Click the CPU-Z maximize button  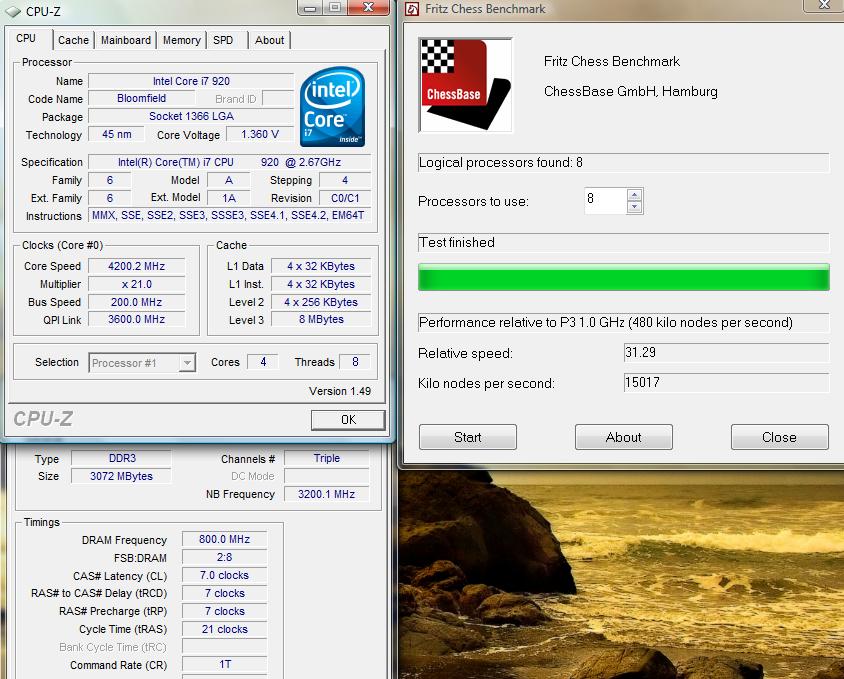[x=335, y=8]
